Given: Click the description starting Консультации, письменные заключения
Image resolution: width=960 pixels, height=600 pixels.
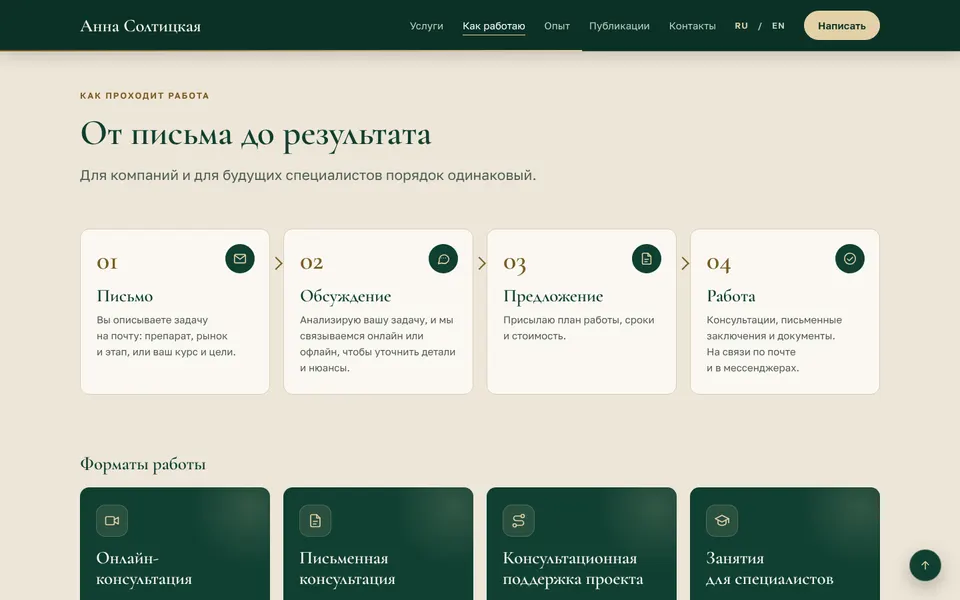Looking at the screenshot, I should point(774,343).
